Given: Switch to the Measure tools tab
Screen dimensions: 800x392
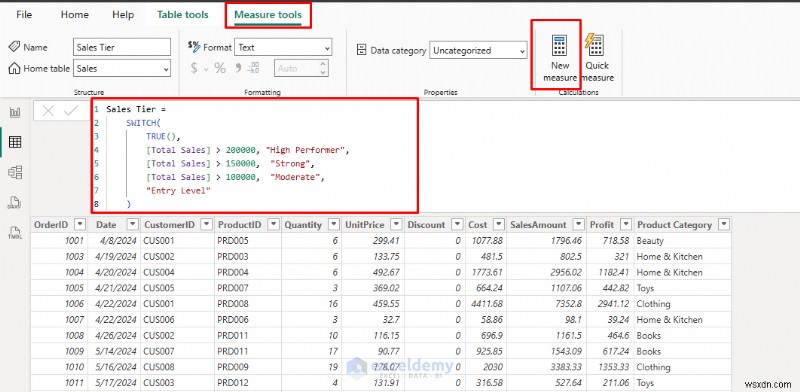Looking at the screenshot, I should tap(268, 15).
